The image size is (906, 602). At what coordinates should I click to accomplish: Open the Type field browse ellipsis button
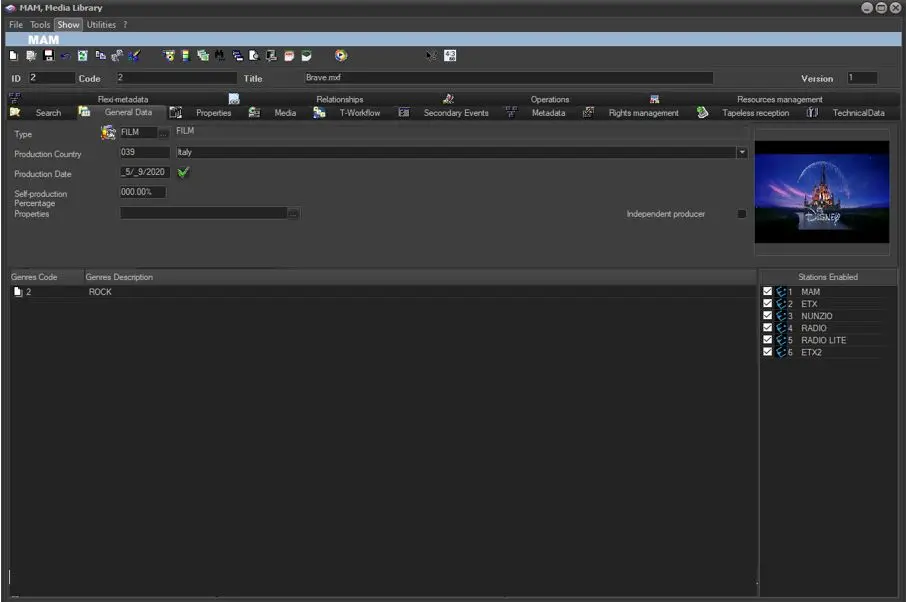[163, 133]
